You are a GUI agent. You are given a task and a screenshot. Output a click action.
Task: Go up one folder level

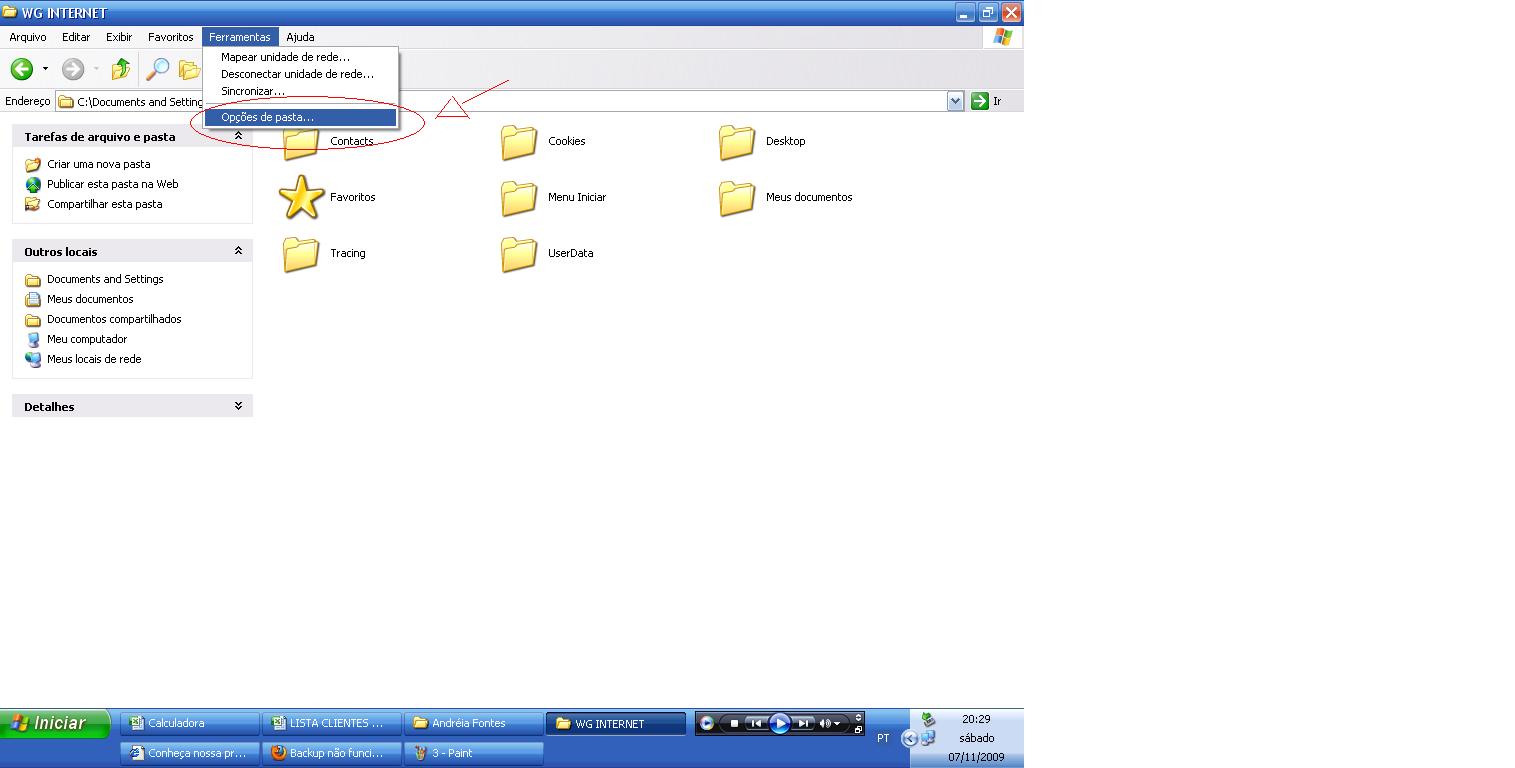coord(121,69)
